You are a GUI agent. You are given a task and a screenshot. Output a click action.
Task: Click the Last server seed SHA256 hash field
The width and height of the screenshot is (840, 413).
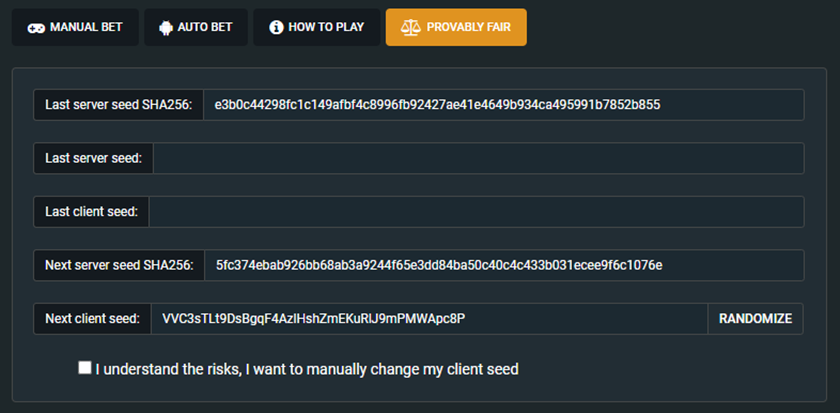pyautogui.click(x=504, y=104)
